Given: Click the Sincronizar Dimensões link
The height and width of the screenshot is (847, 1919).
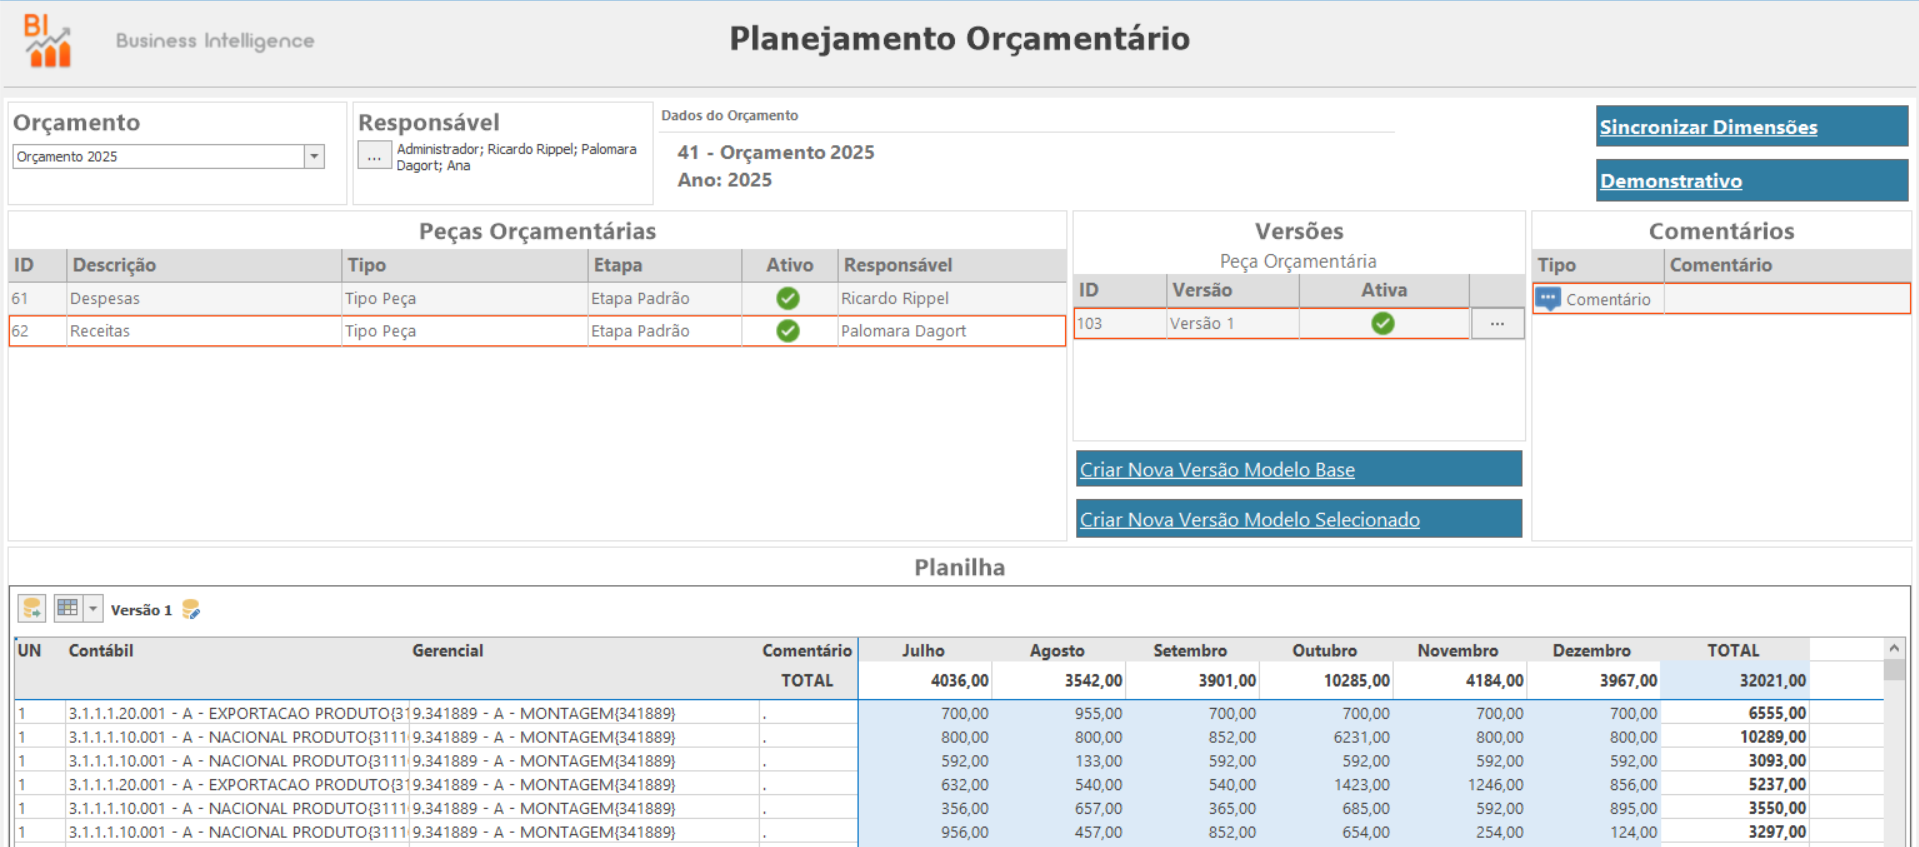Looking at the screenshot, I should pos(1708,127).
